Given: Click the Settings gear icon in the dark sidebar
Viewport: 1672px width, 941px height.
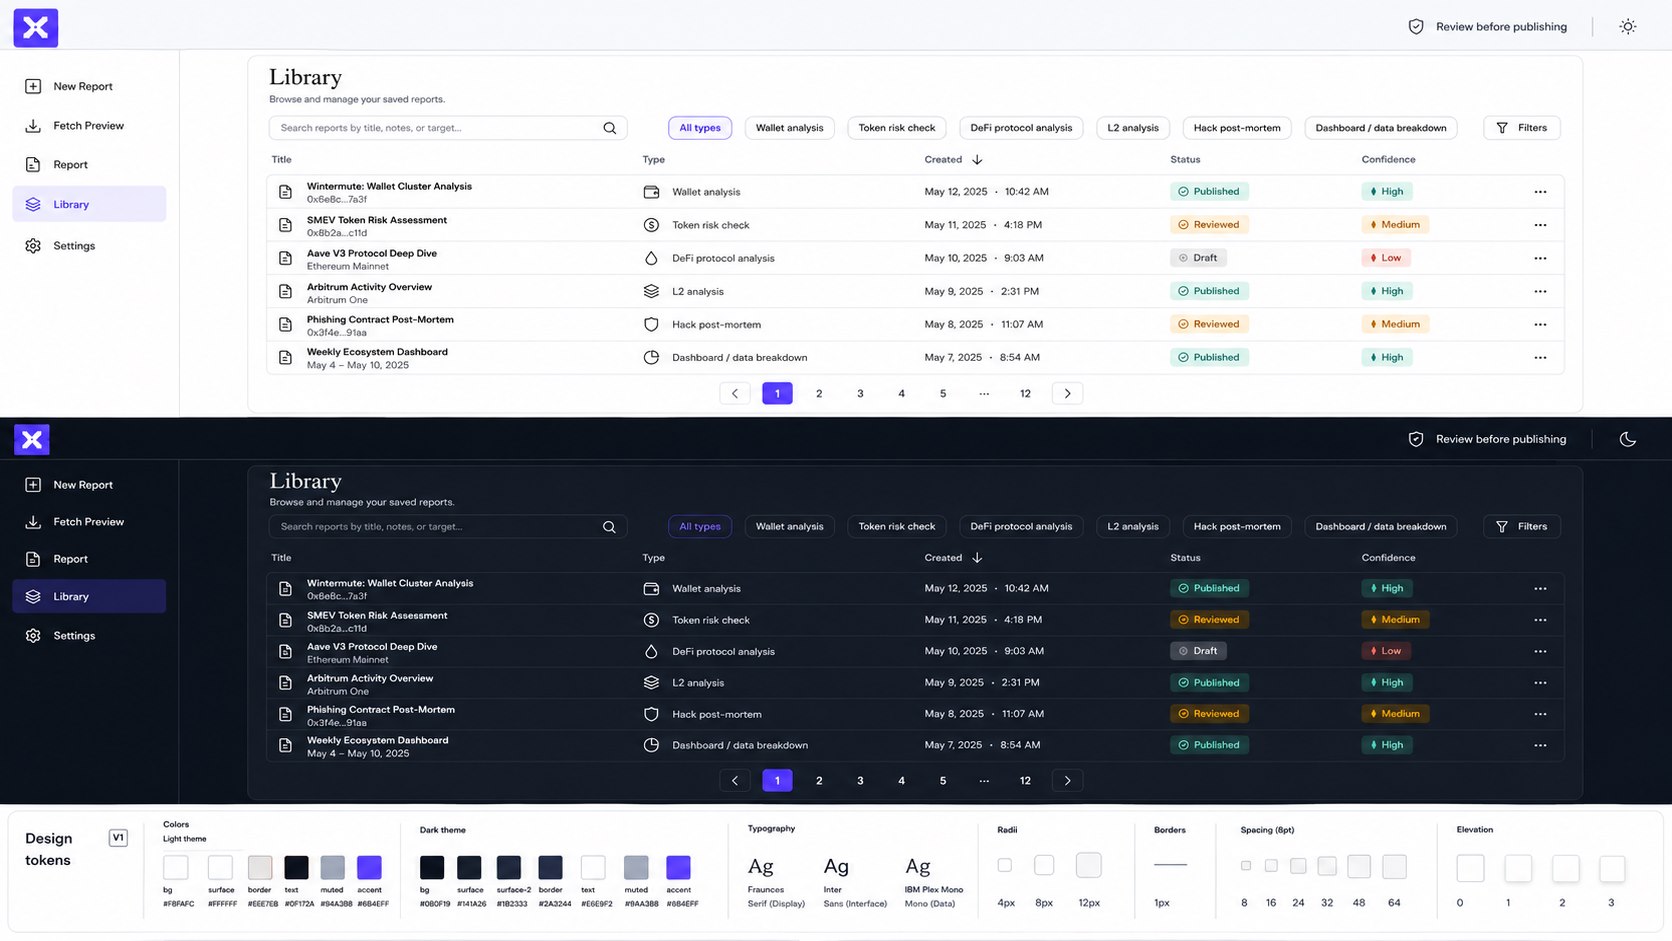Looking at the screenshot, I should tap(33, 636).
